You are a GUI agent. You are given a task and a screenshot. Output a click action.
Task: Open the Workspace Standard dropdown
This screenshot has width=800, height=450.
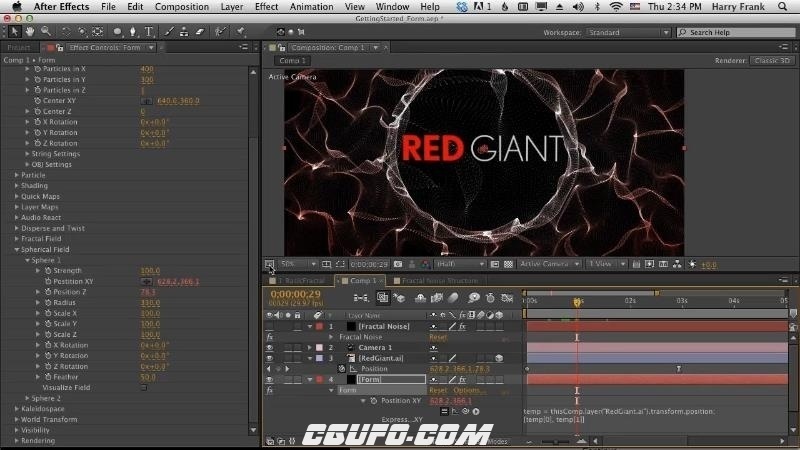point(628,32)
